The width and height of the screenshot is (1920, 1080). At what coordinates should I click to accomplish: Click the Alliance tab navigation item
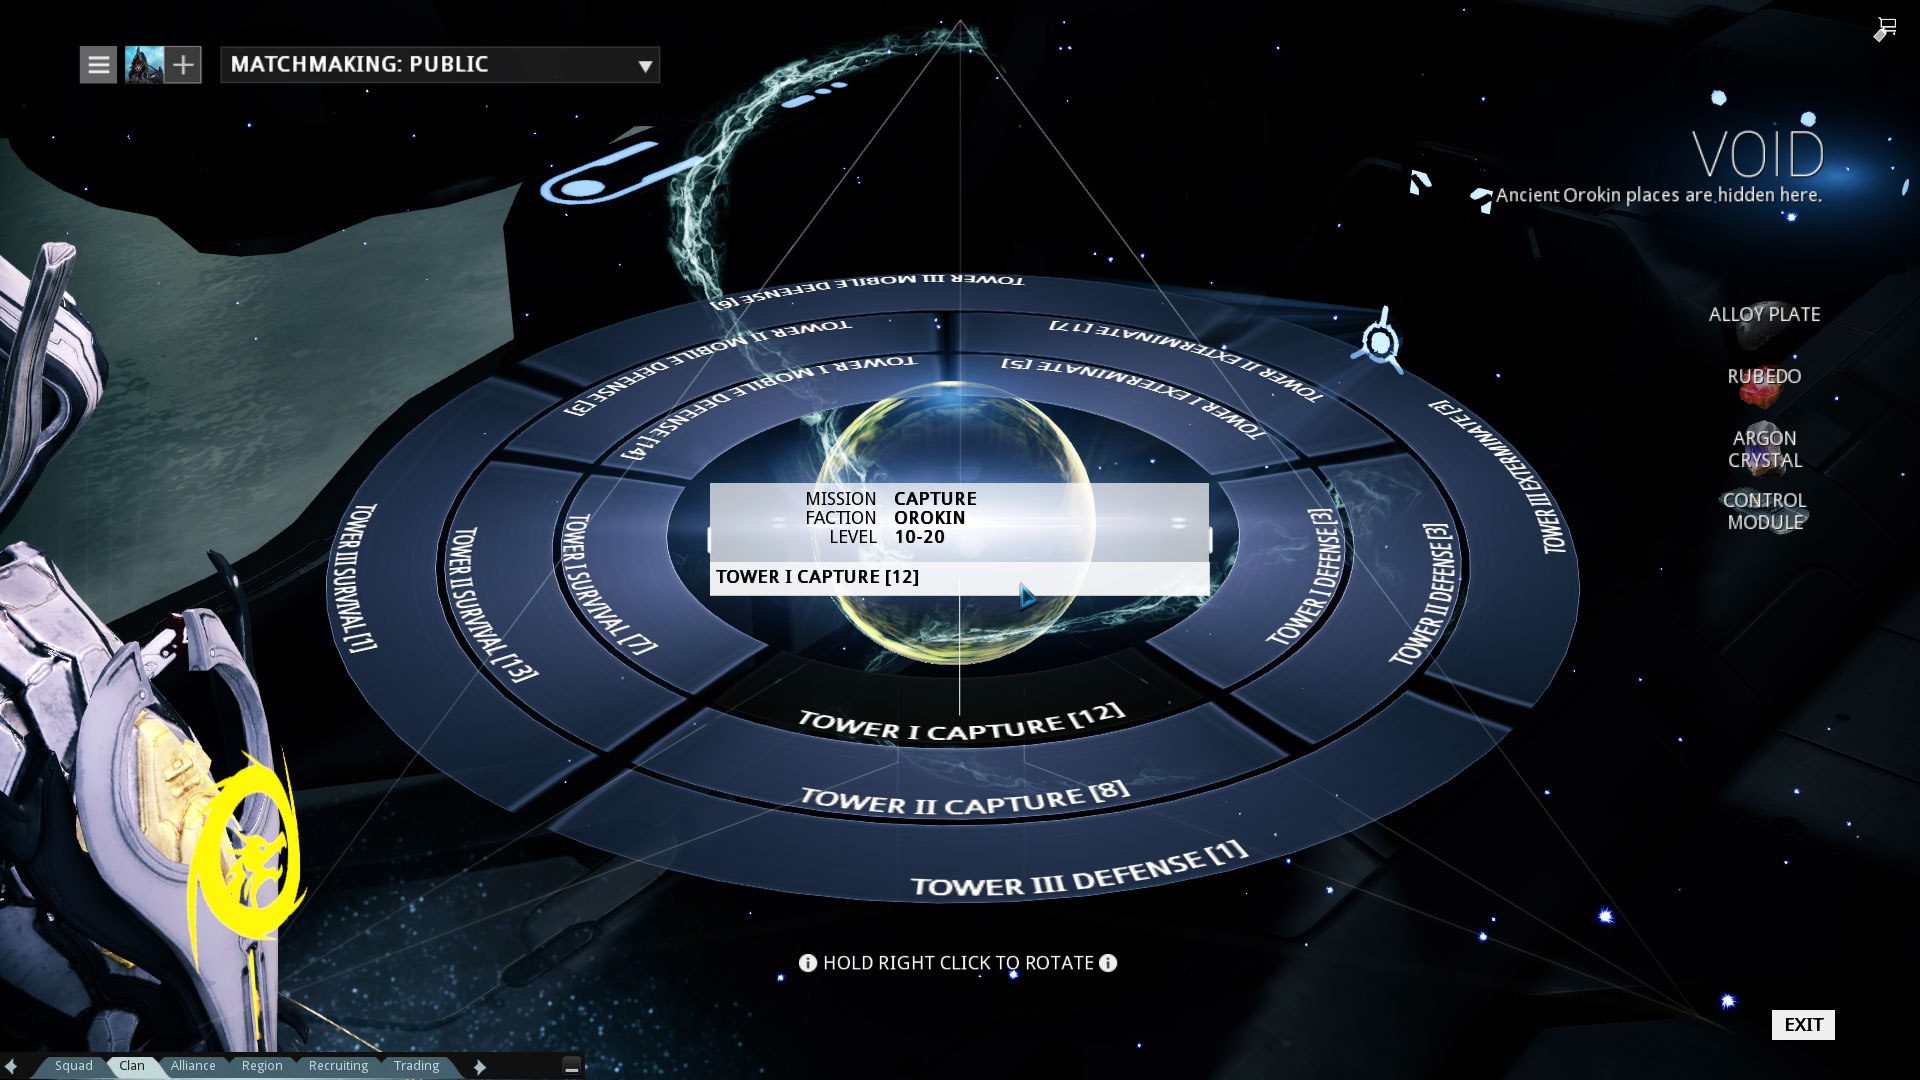193,1065
